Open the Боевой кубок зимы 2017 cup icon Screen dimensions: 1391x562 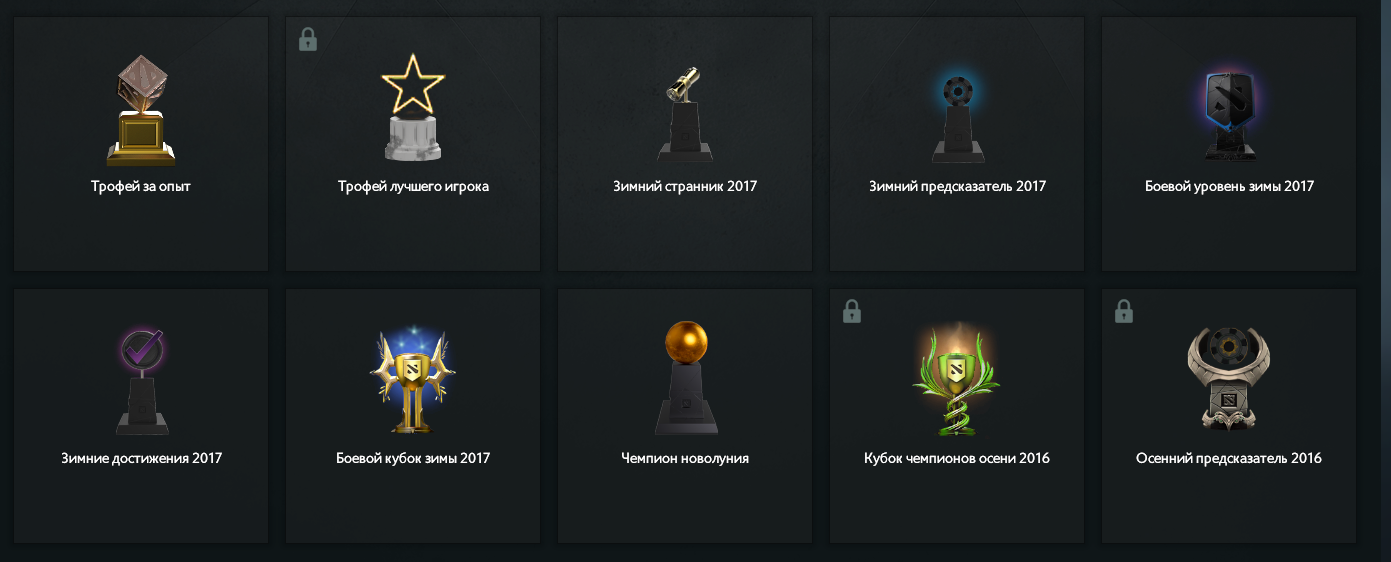pos(413,382)
